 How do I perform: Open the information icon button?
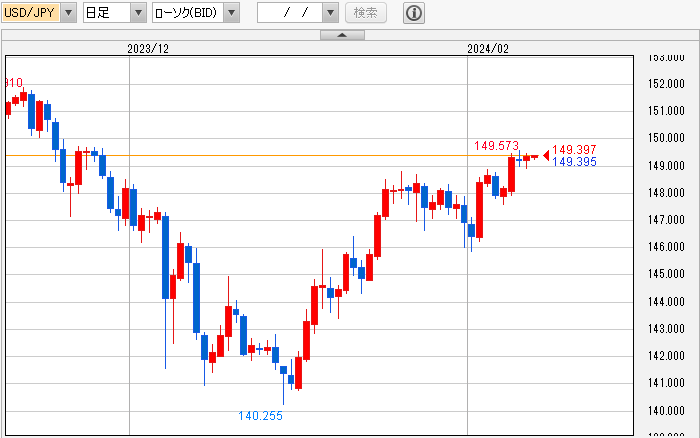(x=414, y=13)
